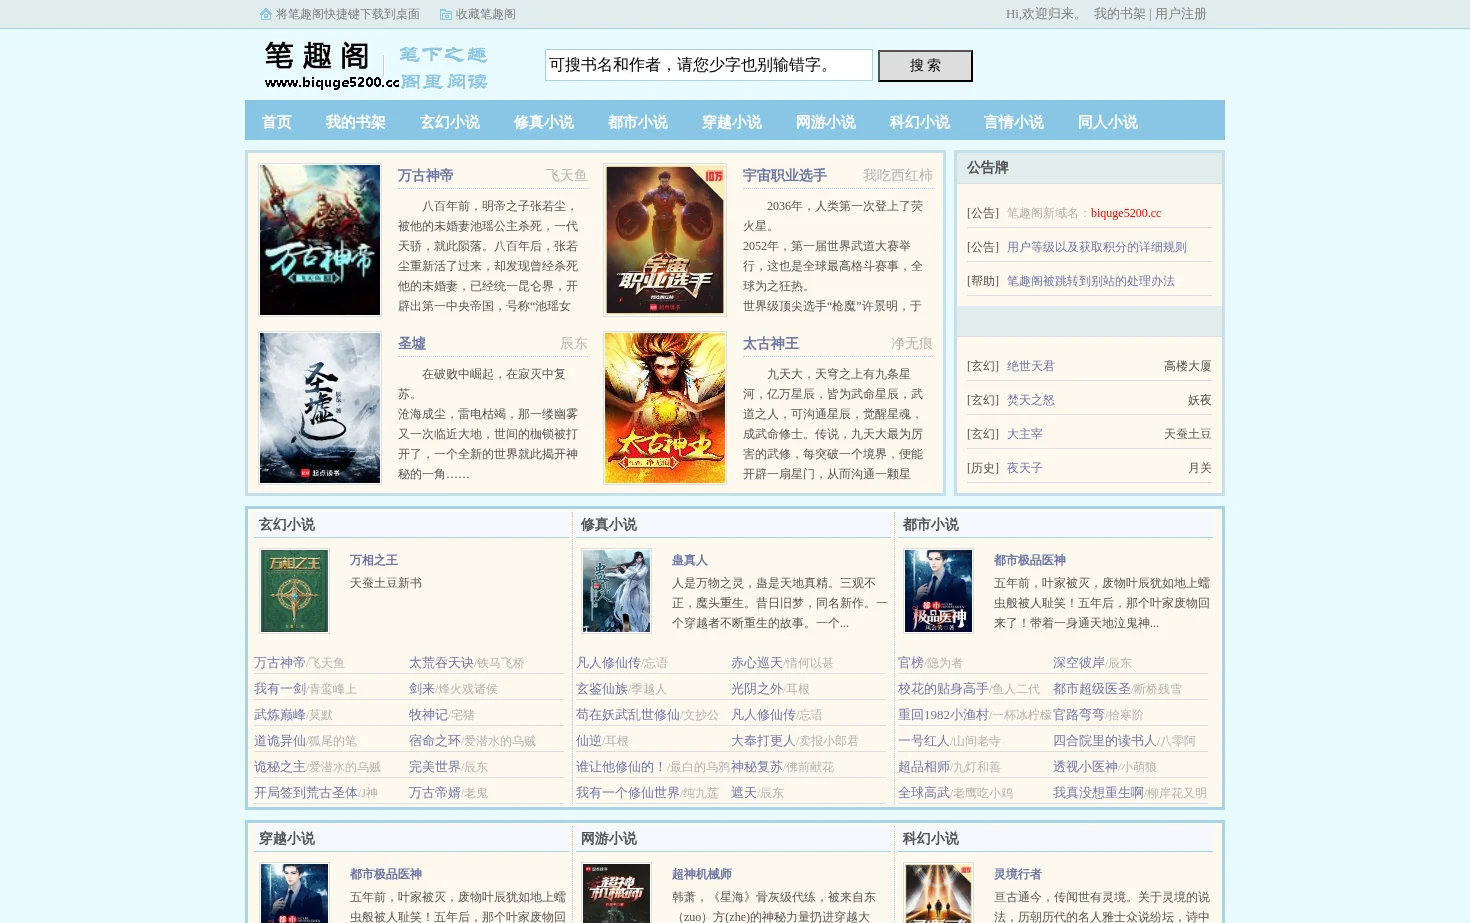Open 全球高武 in the 都市小说 list
The height and width of the screenshot is (923, 1470).
(924, 793)
